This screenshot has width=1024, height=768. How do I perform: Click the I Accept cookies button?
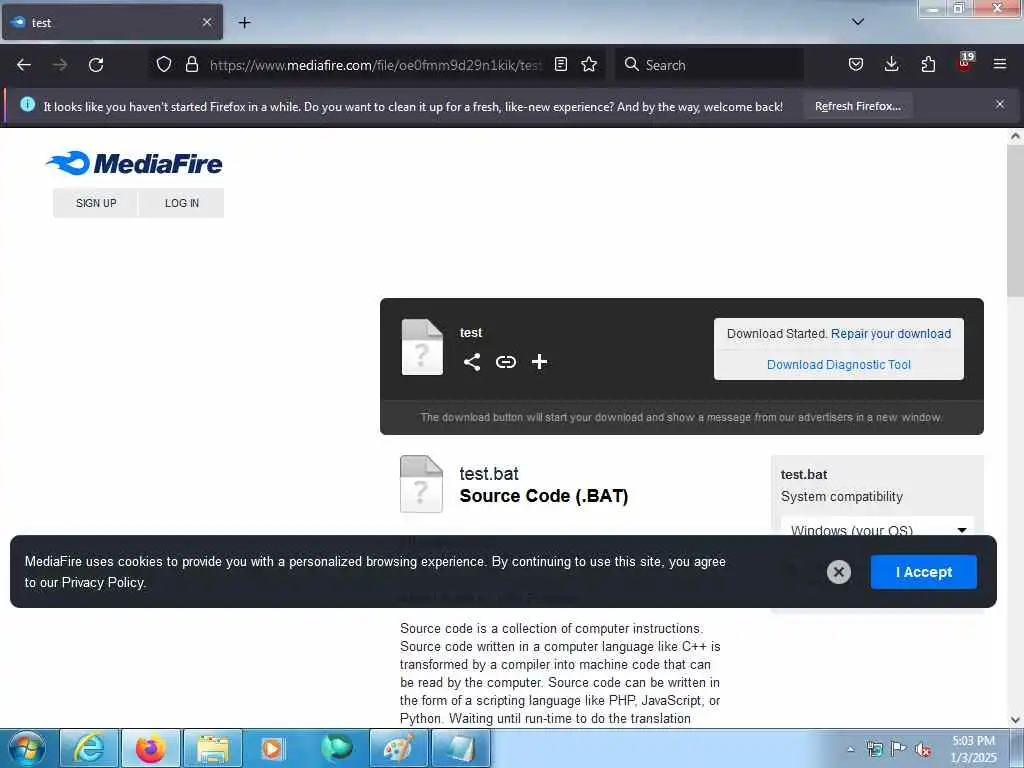tap(923, 572)
